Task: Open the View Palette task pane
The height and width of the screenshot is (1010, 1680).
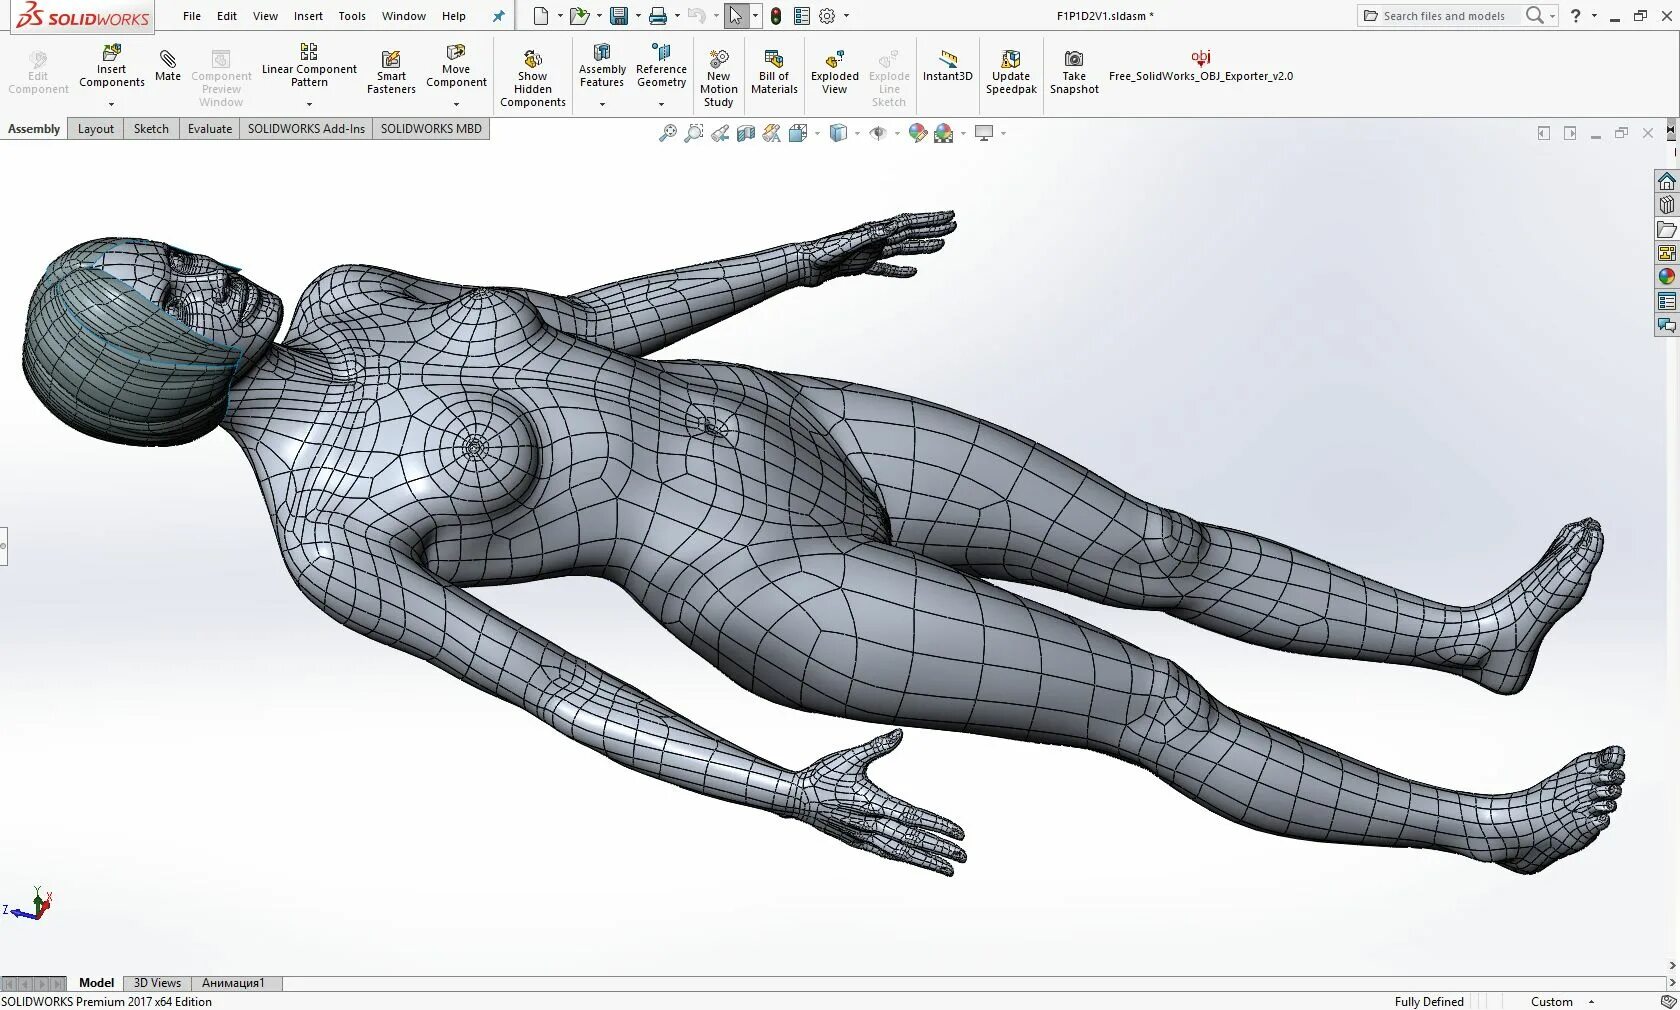Action: point(1666,253)
